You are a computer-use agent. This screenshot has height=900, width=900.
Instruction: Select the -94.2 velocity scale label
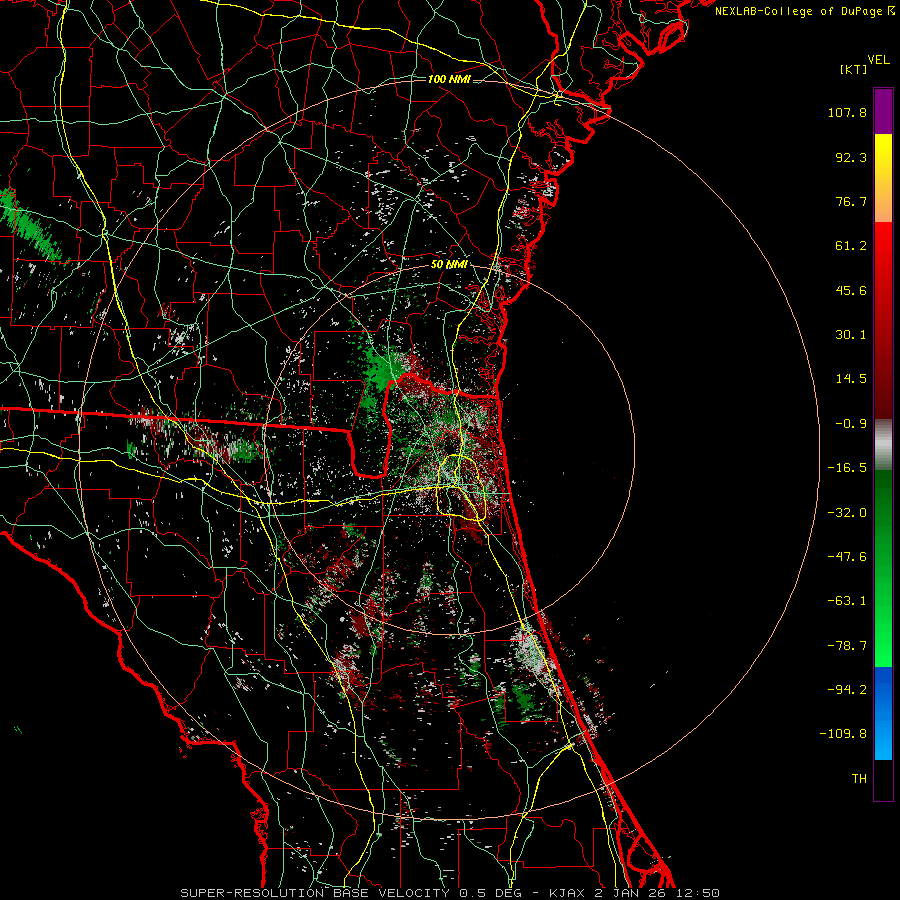coord(847,690)
